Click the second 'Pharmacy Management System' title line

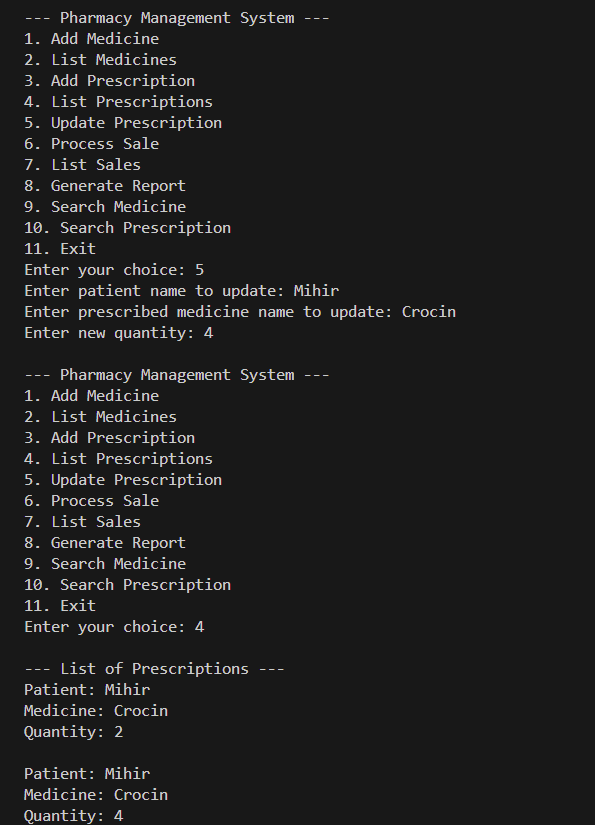[177, 375]
